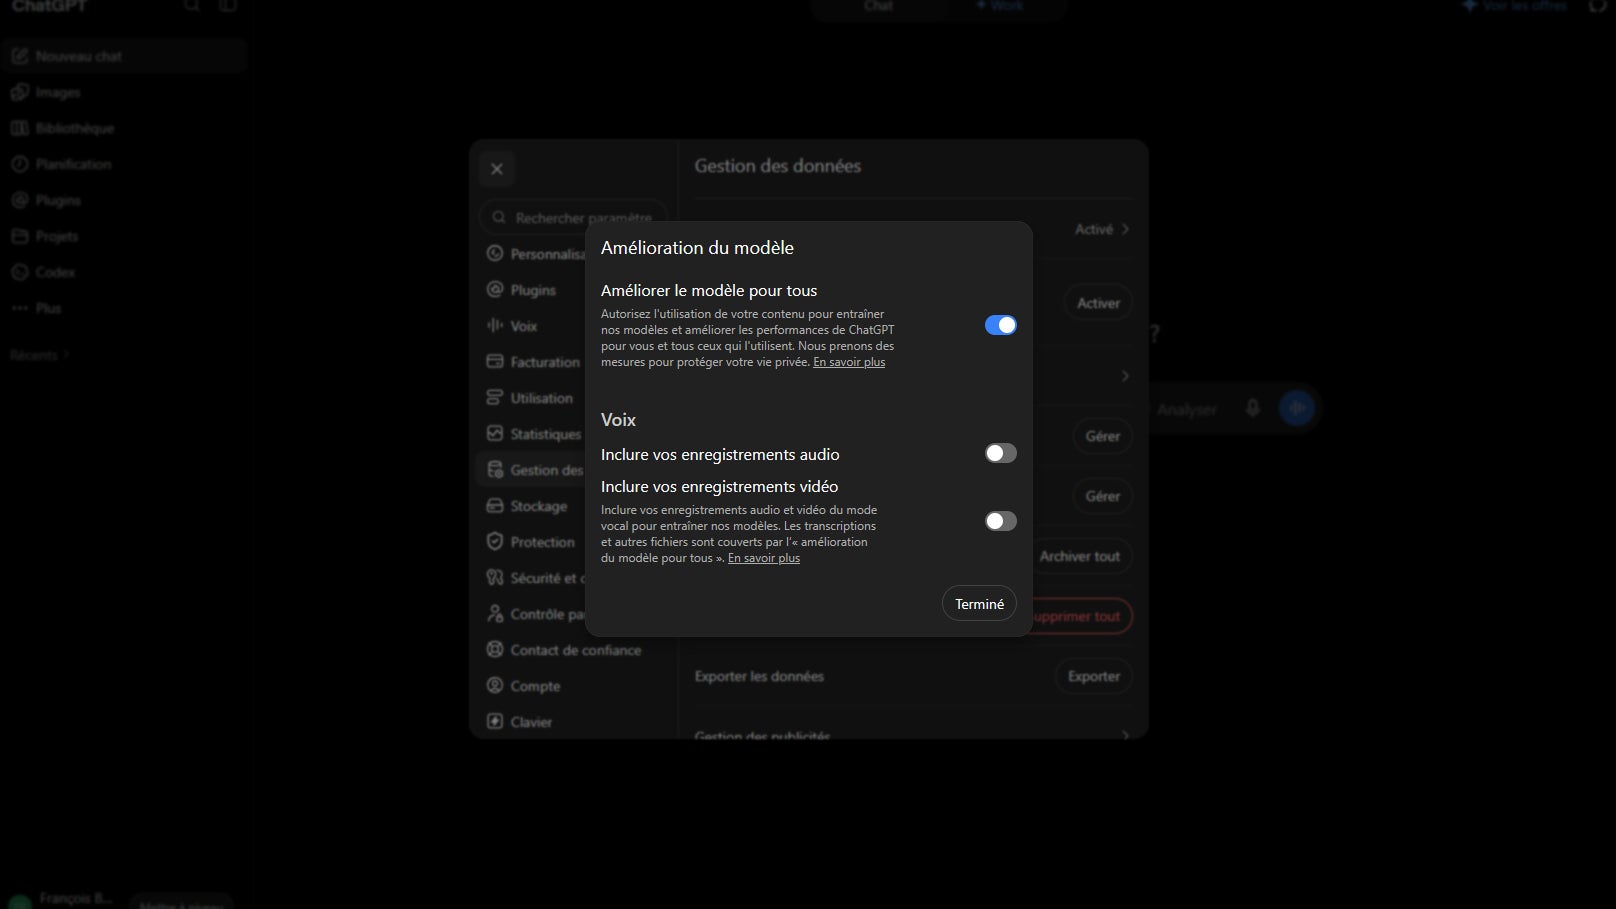1616x909 pixels.
Task: Expand the Gestion des publicités chevron
Action: (x=1125, y=735)
